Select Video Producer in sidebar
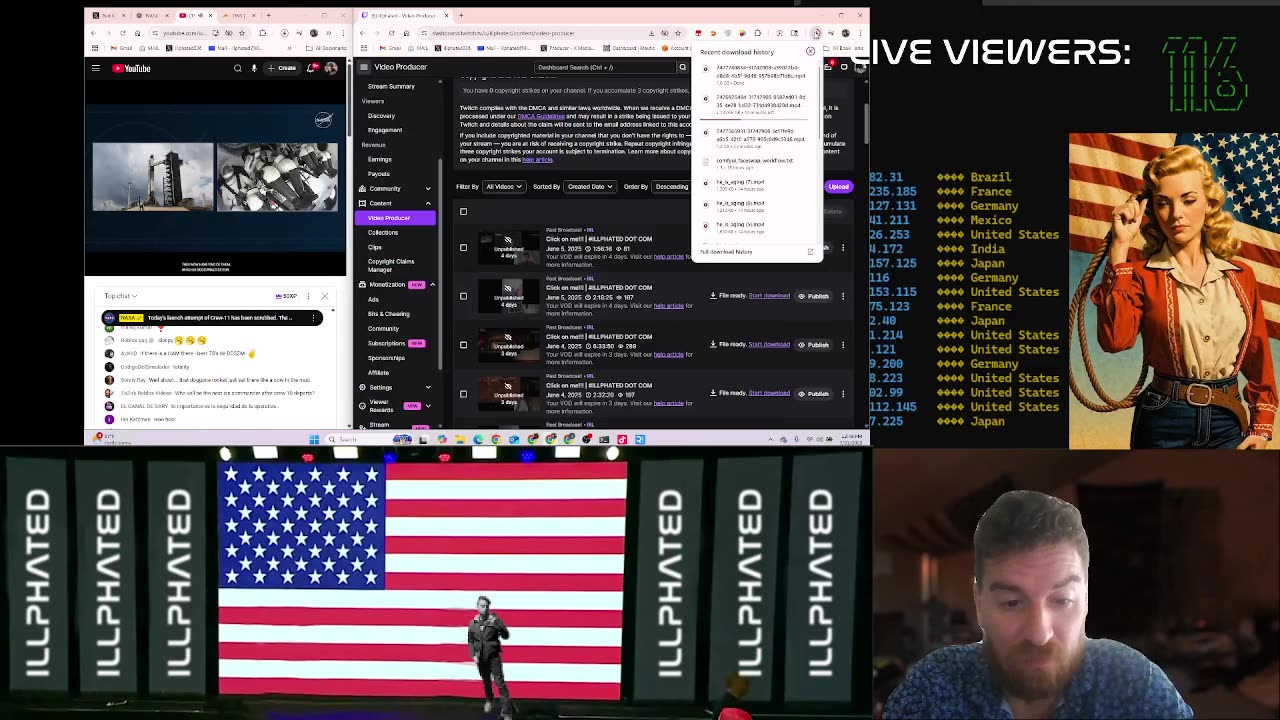The width and height of the screenshot is (1280, 720). 395,218
